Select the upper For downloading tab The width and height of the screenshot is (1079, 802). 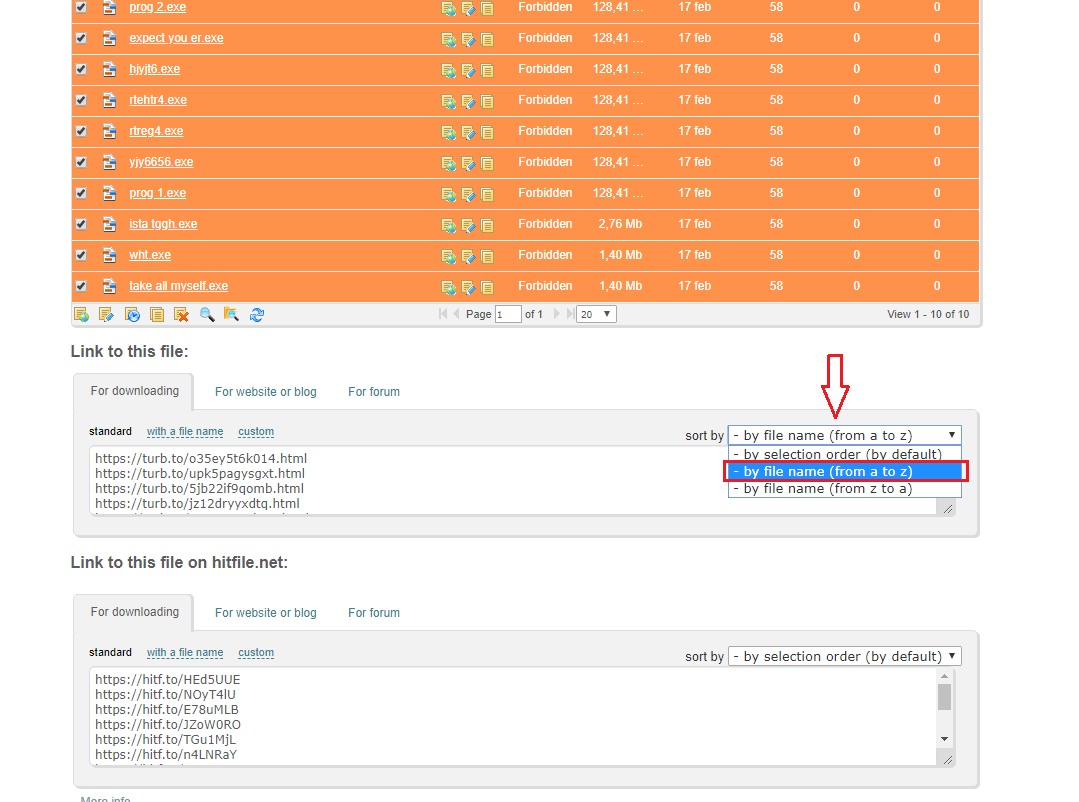[x=134, y=391]
